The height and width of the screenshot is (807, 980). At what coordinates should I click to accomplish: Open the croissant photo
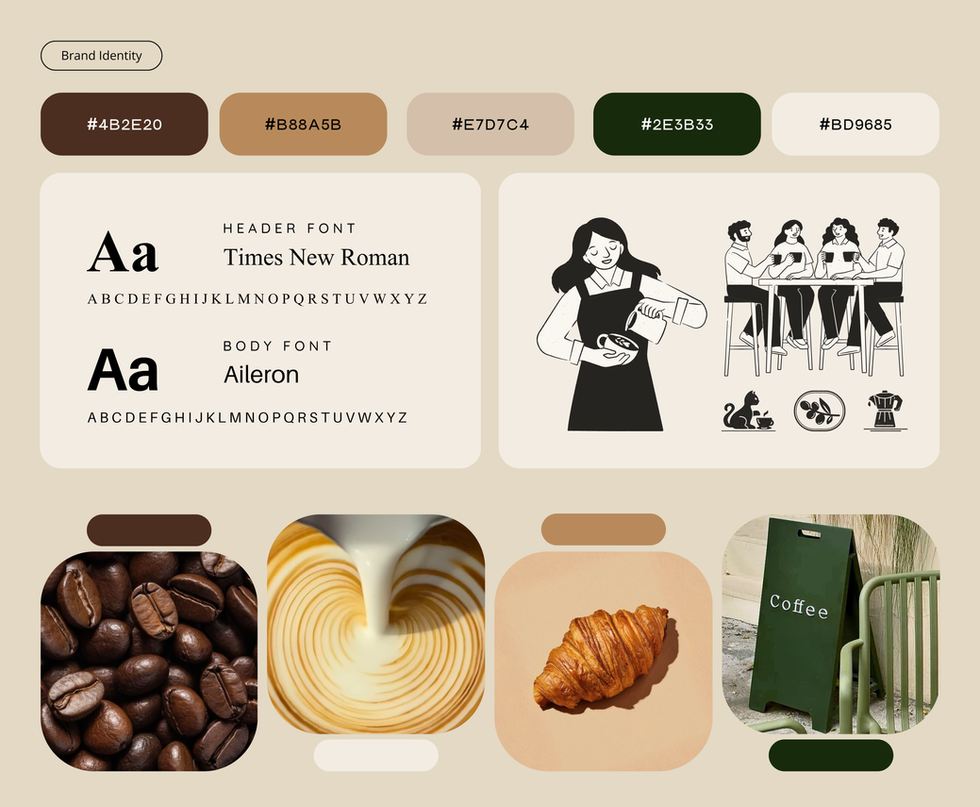click(x=603, y=661)
